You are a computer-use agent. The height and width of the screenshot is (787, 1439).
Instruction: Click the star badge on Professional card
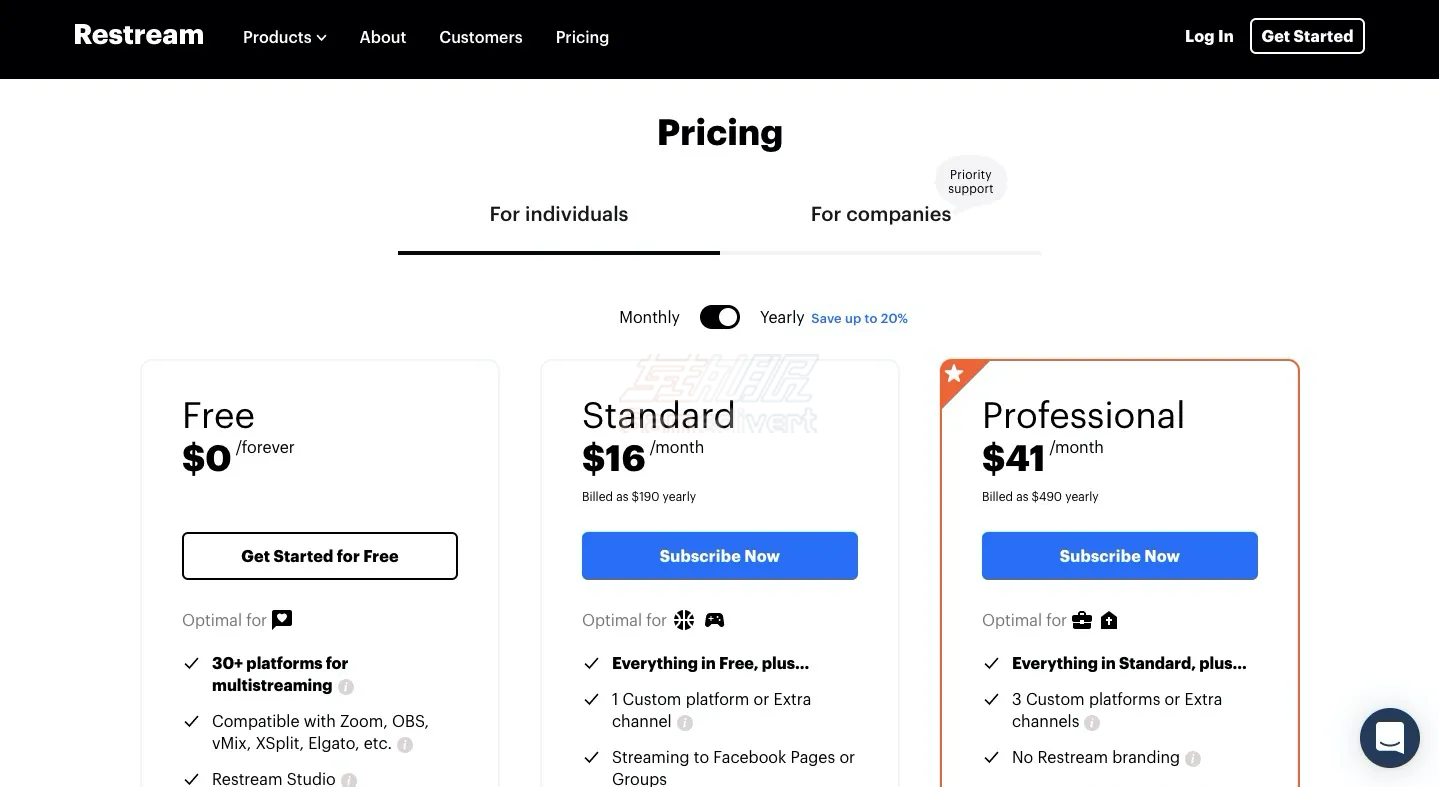click(954, 374)
